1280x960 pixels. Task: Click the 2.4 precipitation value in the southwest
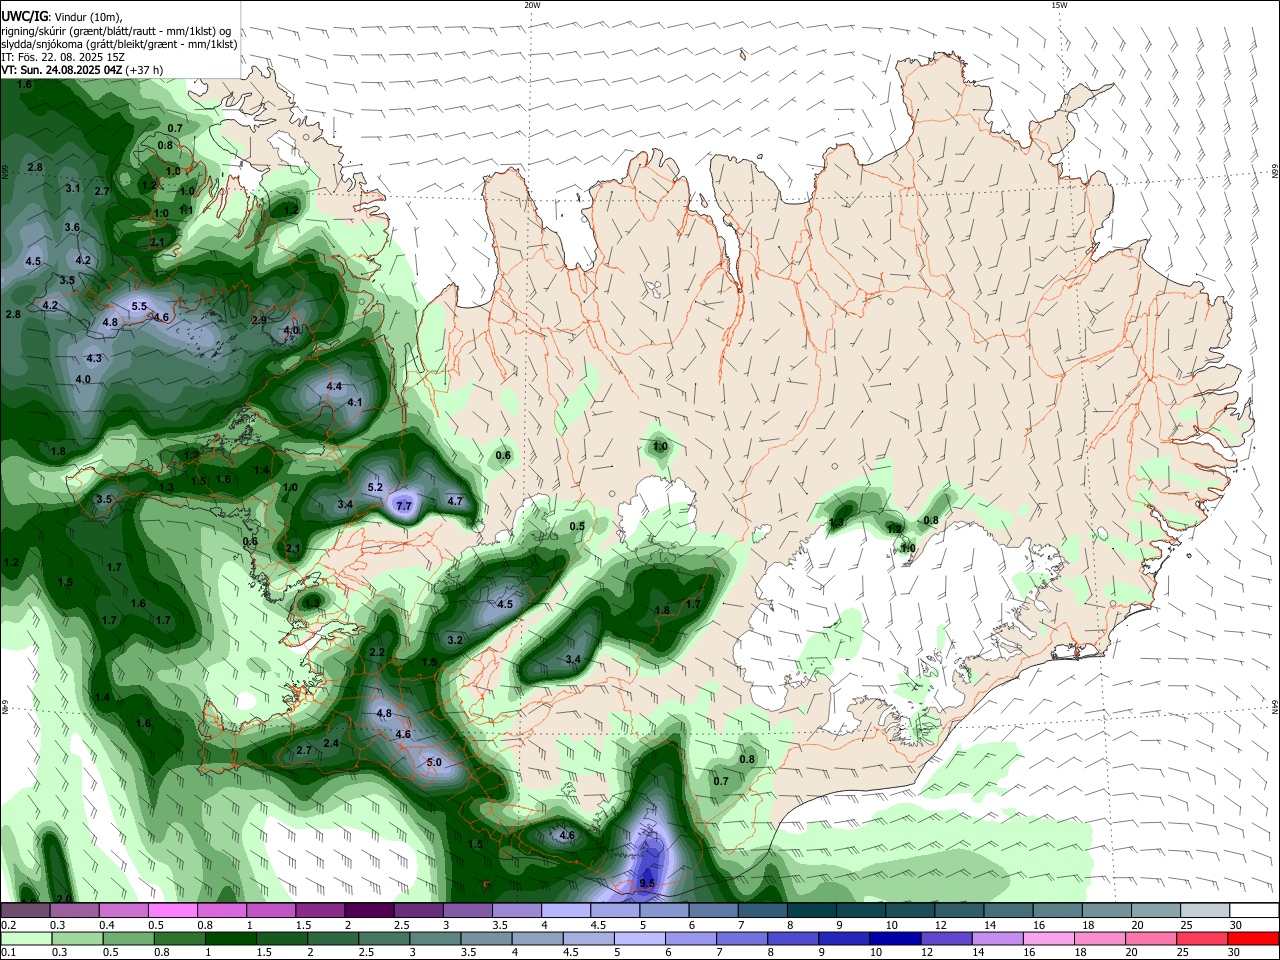331,743
